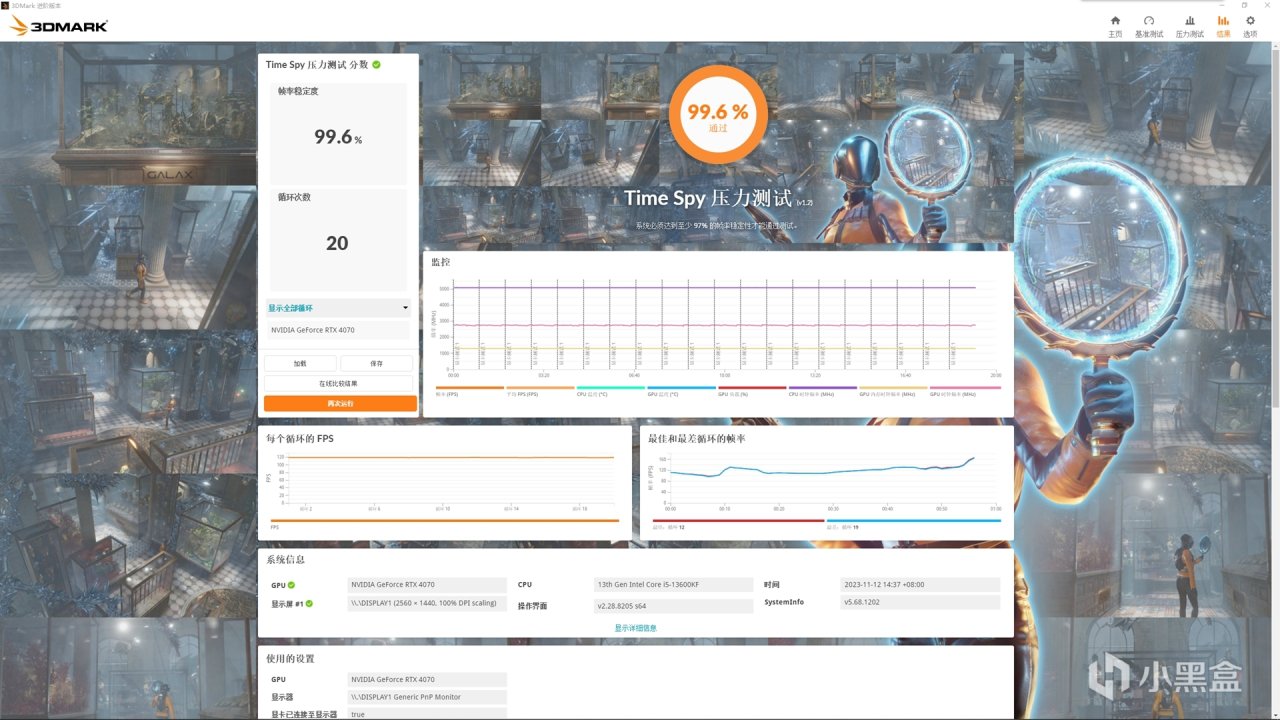Select the 结果 results tab

point(1223,26)
